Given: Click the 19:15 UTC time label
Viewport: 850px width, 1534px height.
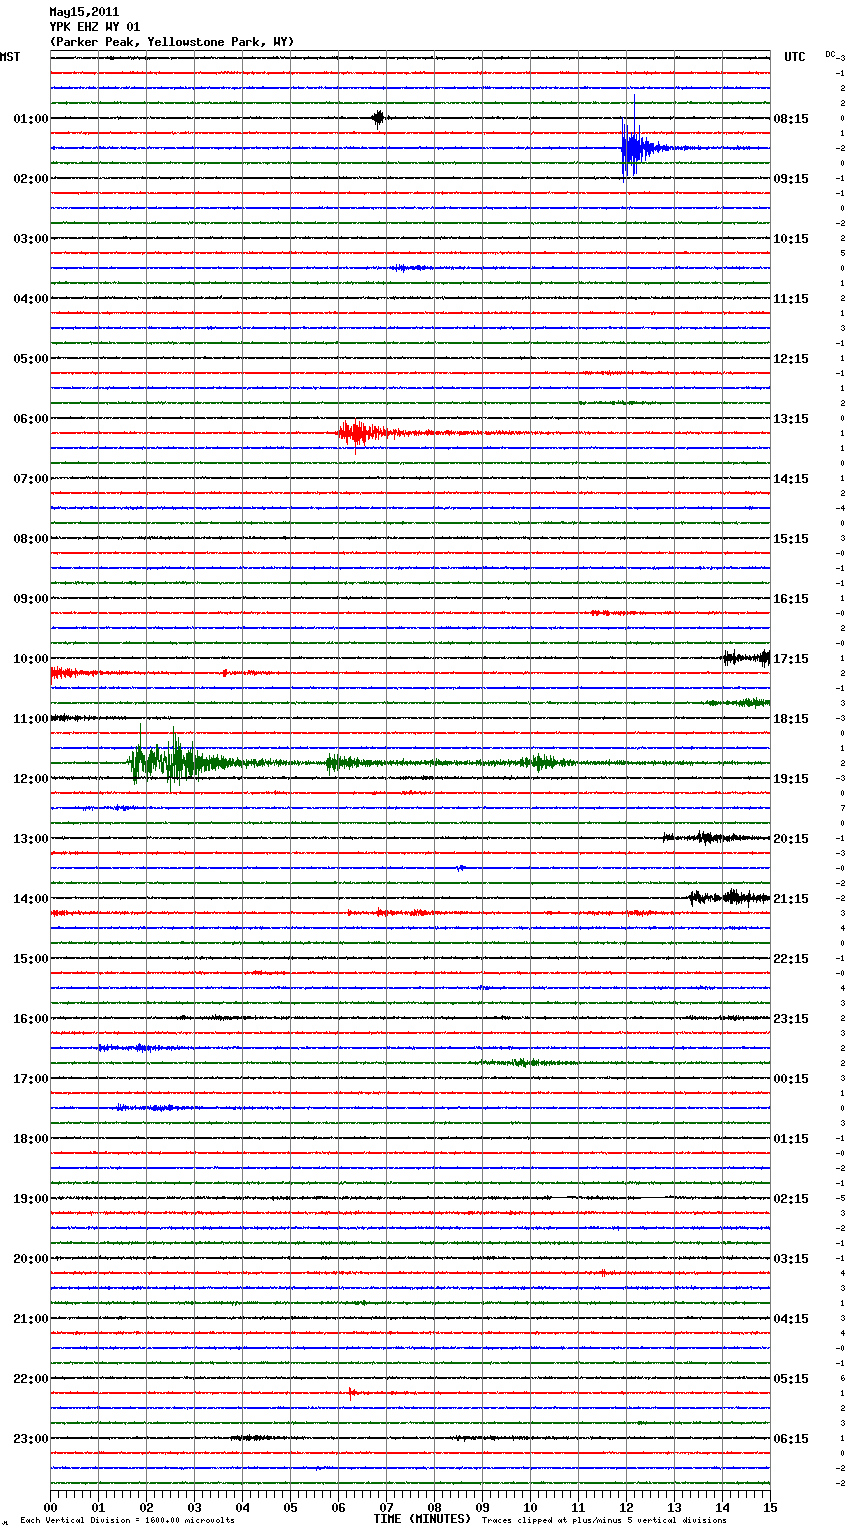Looking at the screenshot, I should (791, 779).
